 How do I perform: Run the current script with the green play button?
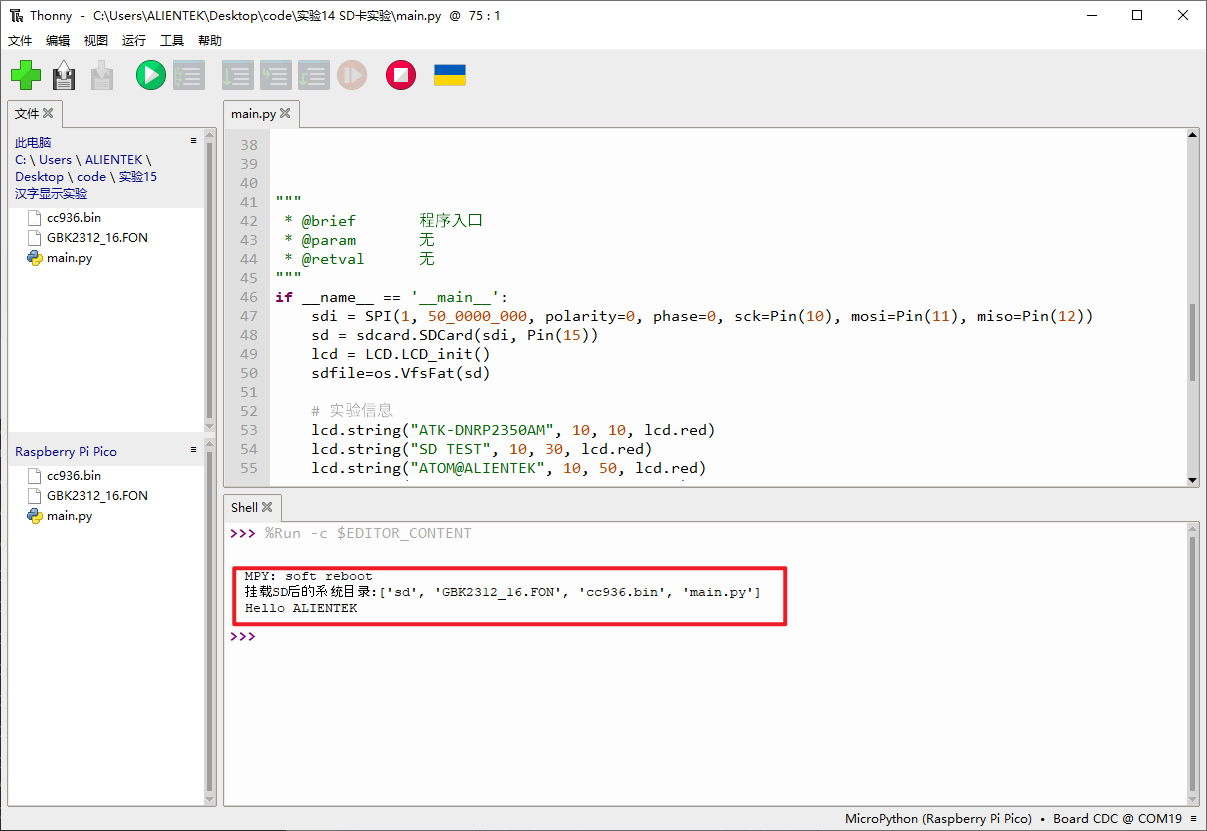point(151,75)
